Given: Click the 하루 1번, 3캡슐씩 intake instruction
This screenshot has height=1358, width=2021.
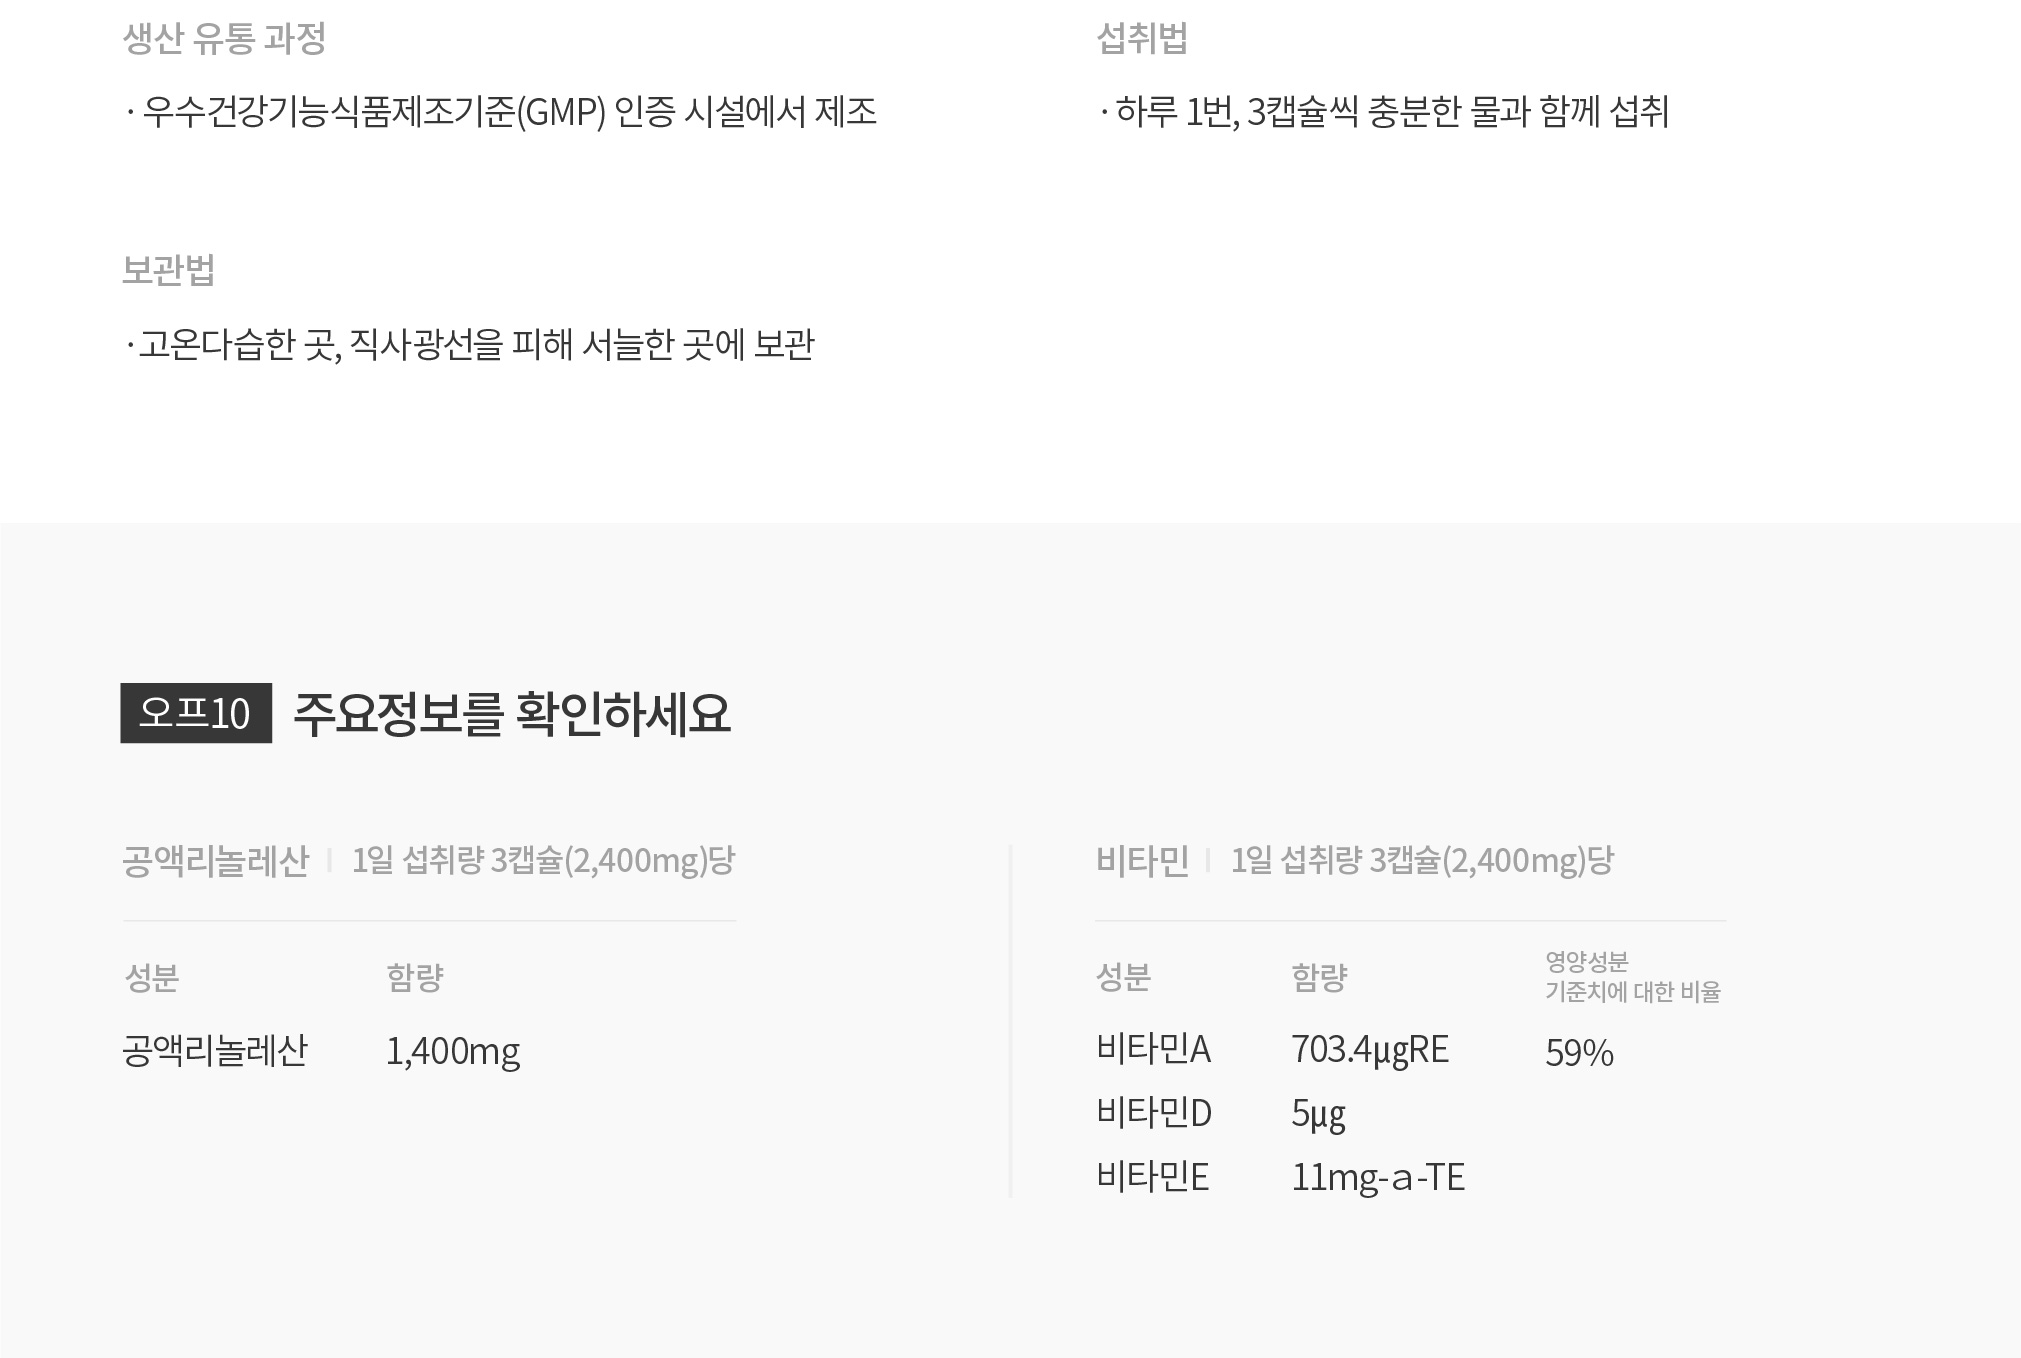Looking at the screenshot, I should tap(1384, 112).
